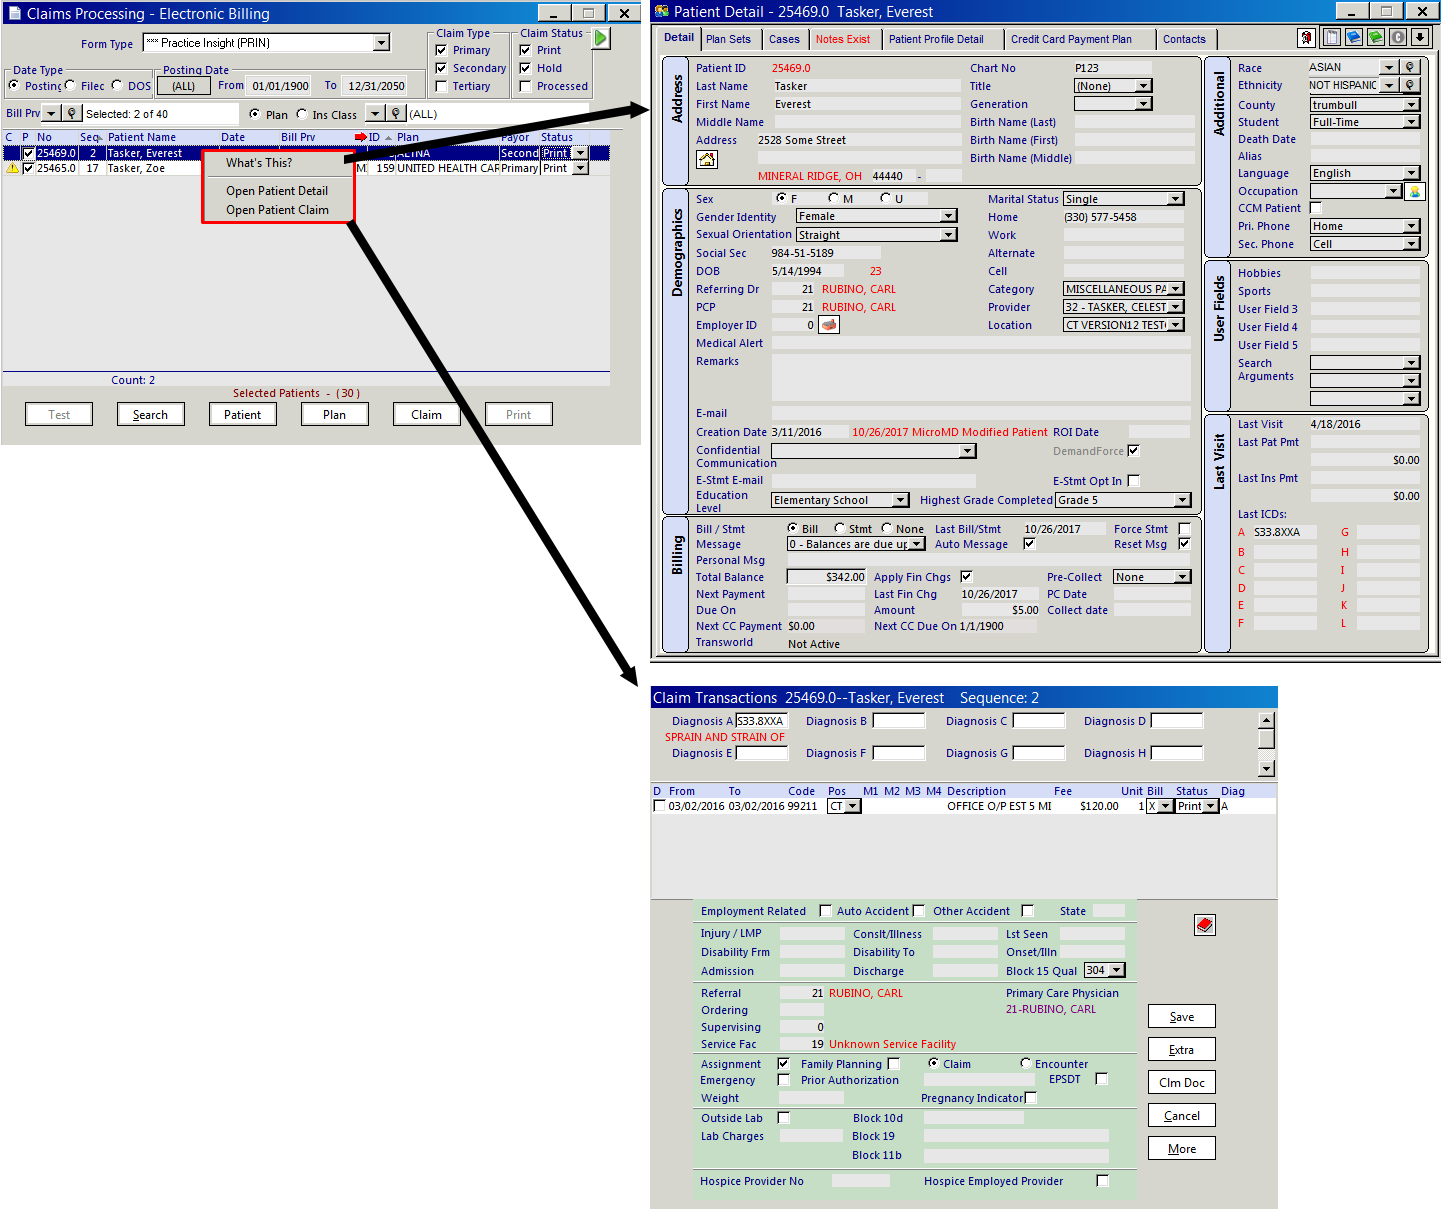Select the DOS date type radio button
The width and height of the screenshot is (1450, 1216).
click(117, 85)
